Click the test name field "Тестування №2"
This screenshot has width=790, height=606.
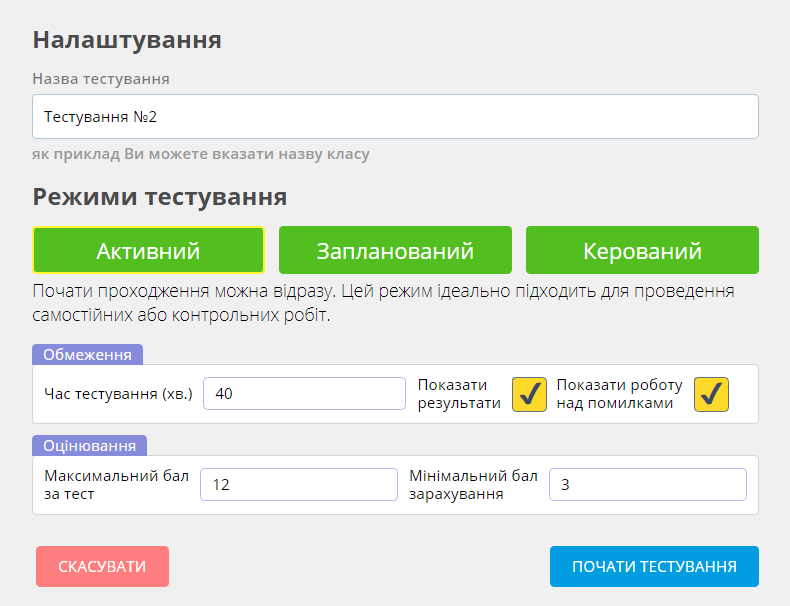(x=395, y=117)
